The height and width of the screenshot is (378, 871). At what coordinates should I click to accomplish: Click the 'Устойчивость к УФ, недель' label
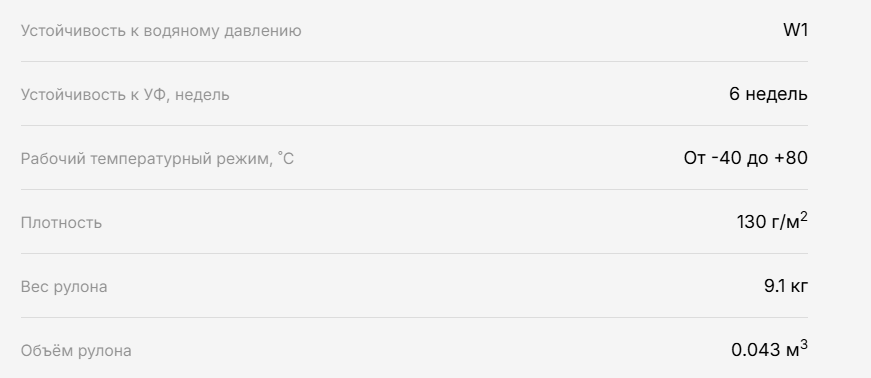125,95
